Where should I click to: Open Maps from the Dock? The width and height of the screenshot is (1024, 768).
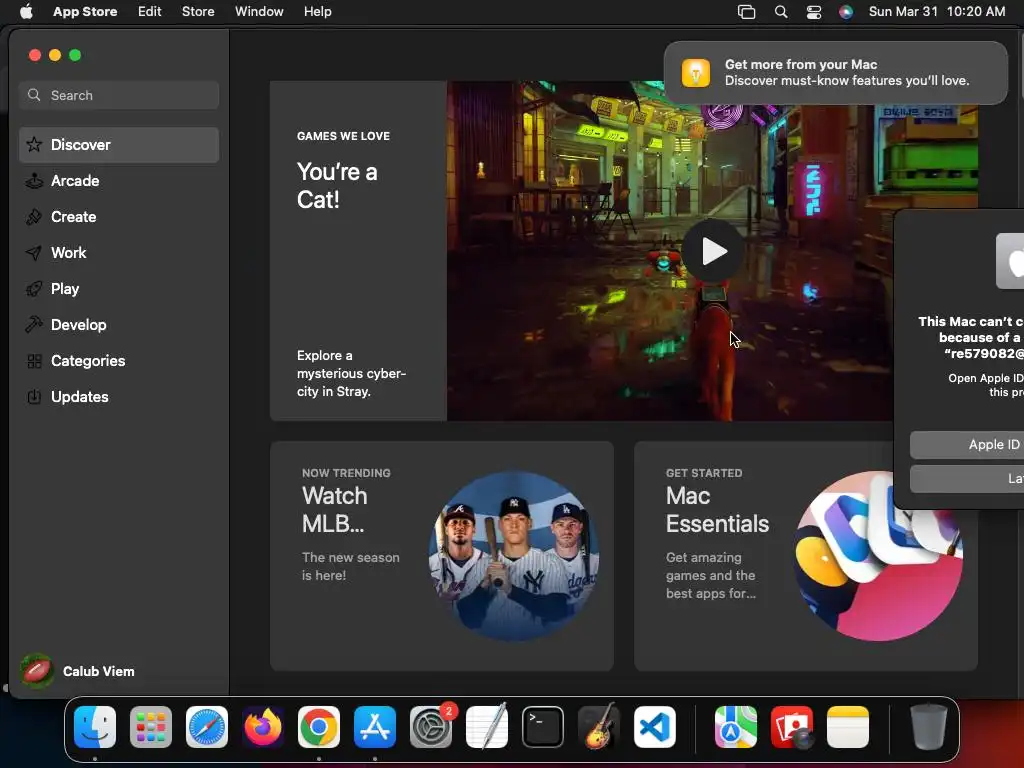pos(736,727)
